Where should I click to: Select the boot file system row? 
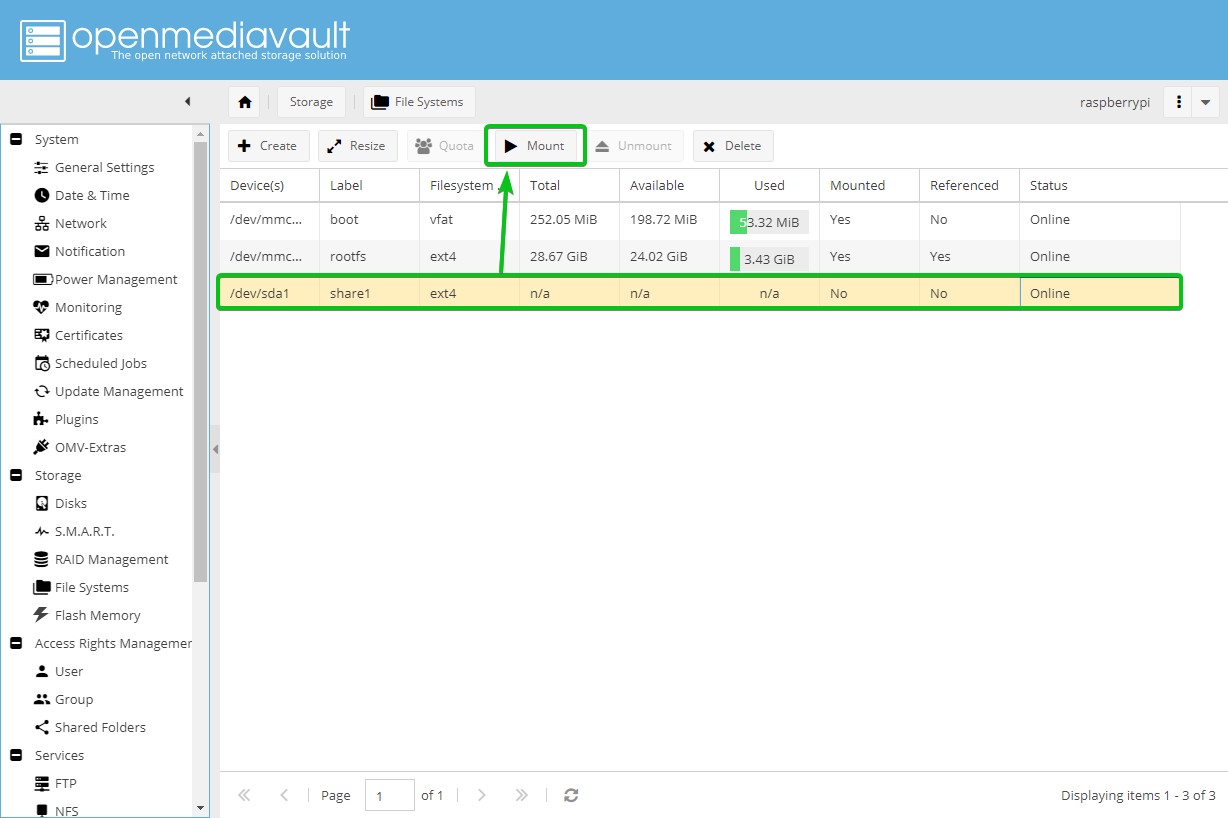700,220
